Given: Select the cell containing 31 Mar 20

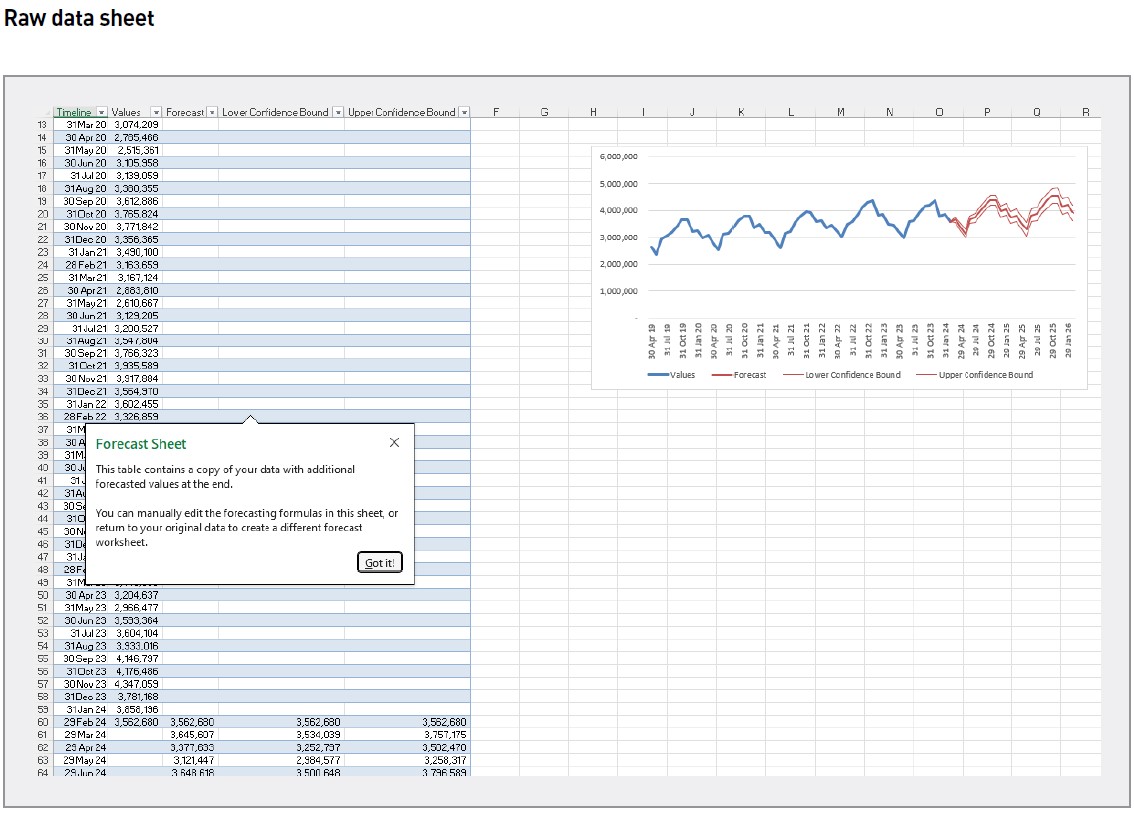Looking at the screenshot, I should tap(85, 124).
